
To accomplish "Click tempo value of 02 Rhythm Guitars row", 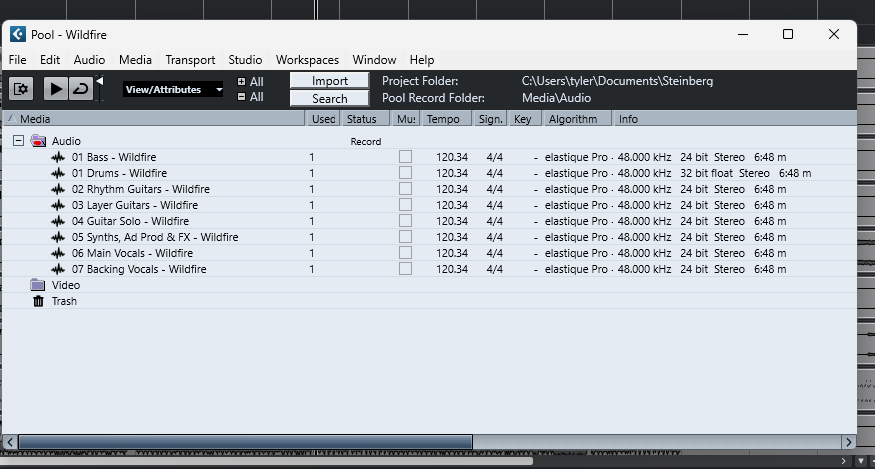I will [x=452, y=189].
